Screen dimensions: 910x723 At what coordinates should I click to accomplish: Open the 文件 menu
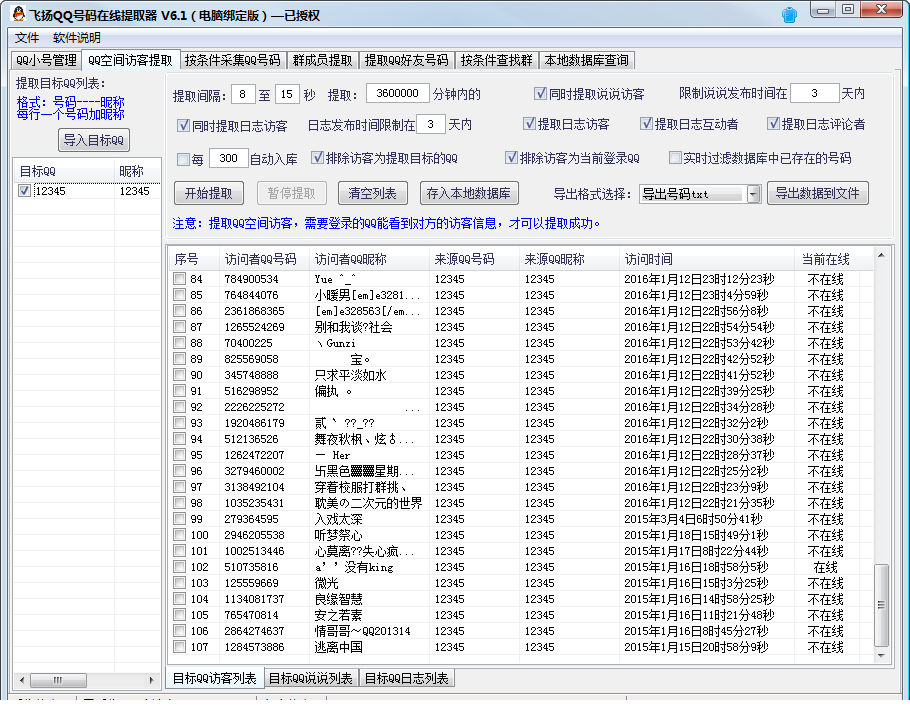point(27,38)
